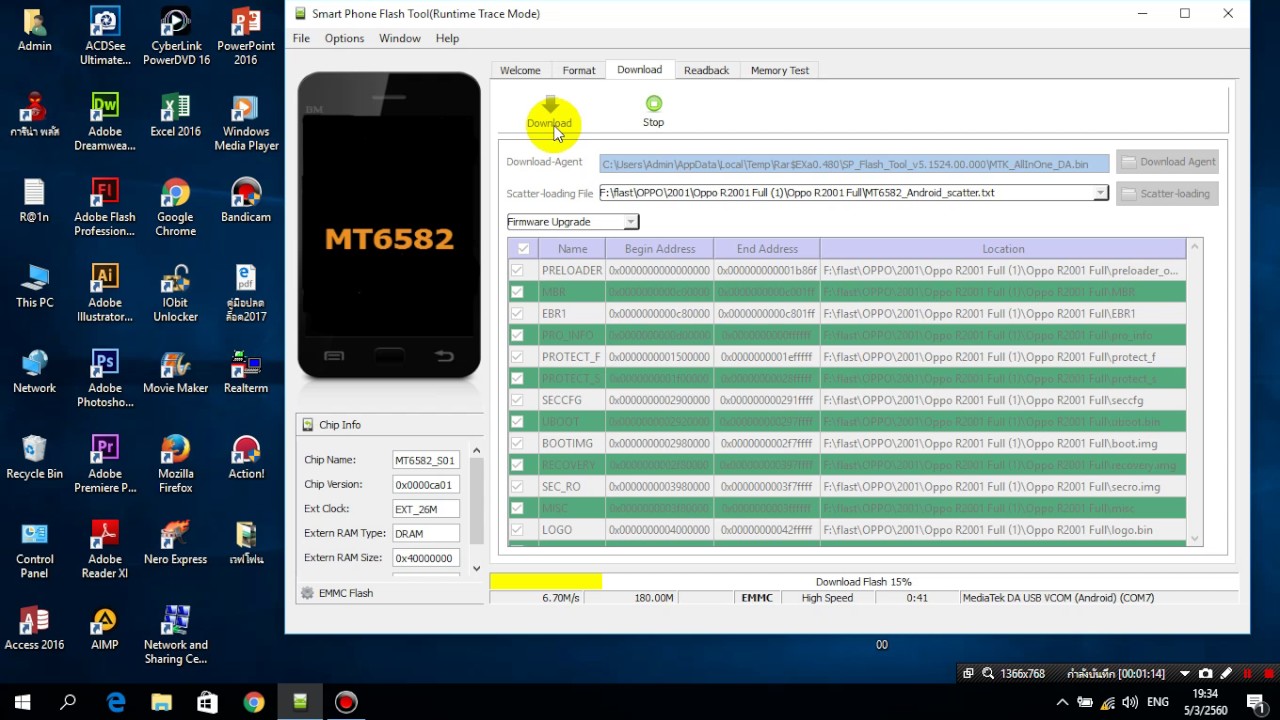Open Nero Express desktop icon
Viewport: 1280px width, 720px height.
[x=176, y=542]
